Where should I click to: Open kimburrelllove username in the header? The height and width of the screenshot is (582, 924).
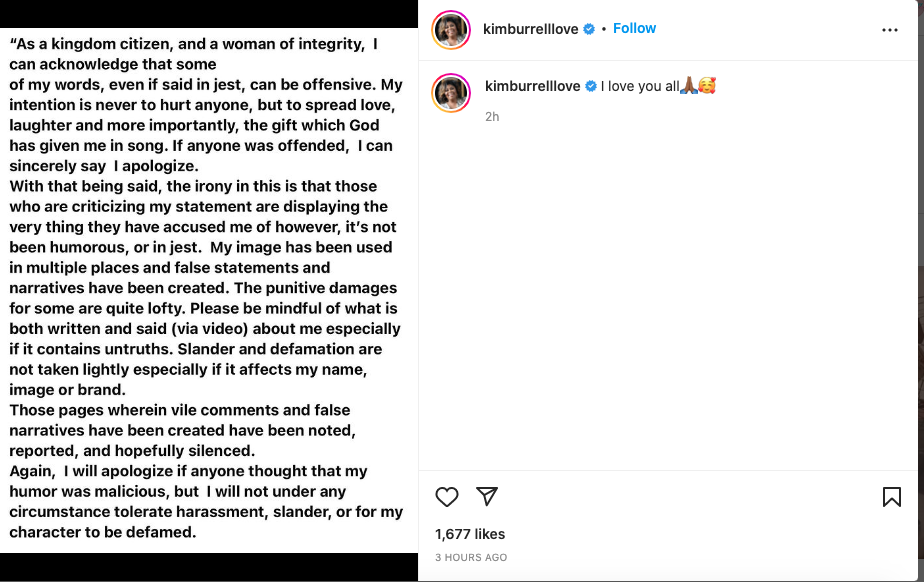530,29
